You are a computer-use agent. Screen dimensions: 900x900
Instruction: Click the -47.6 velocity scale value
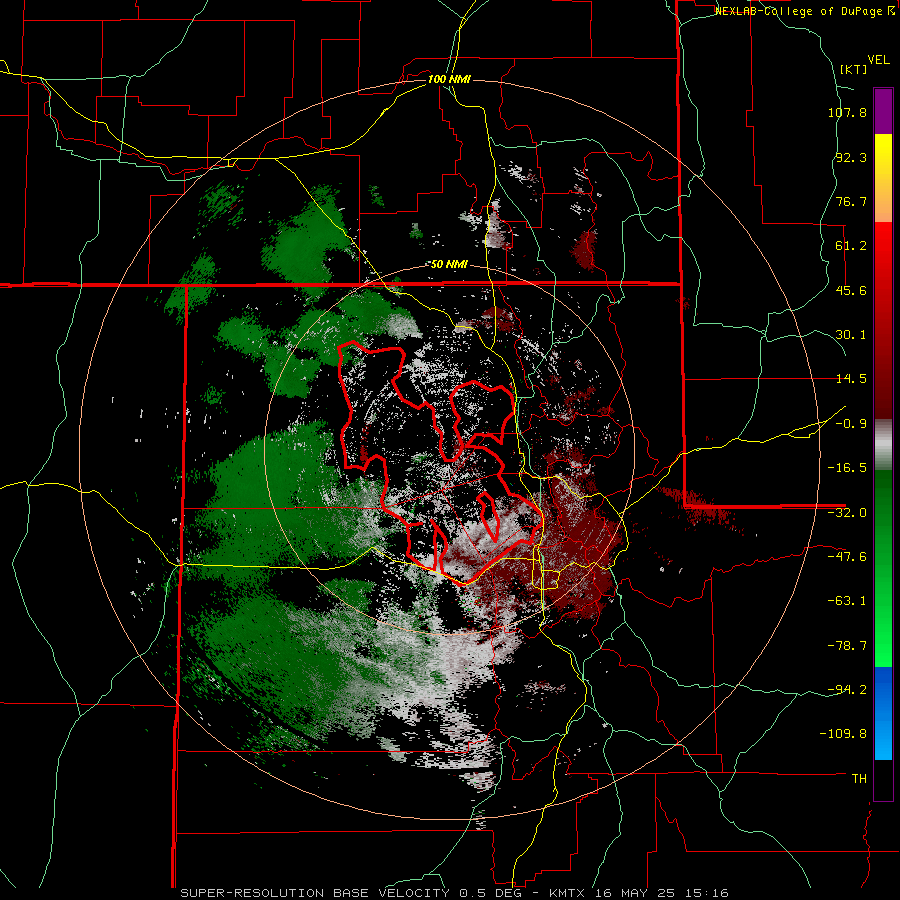click(847, 557)
